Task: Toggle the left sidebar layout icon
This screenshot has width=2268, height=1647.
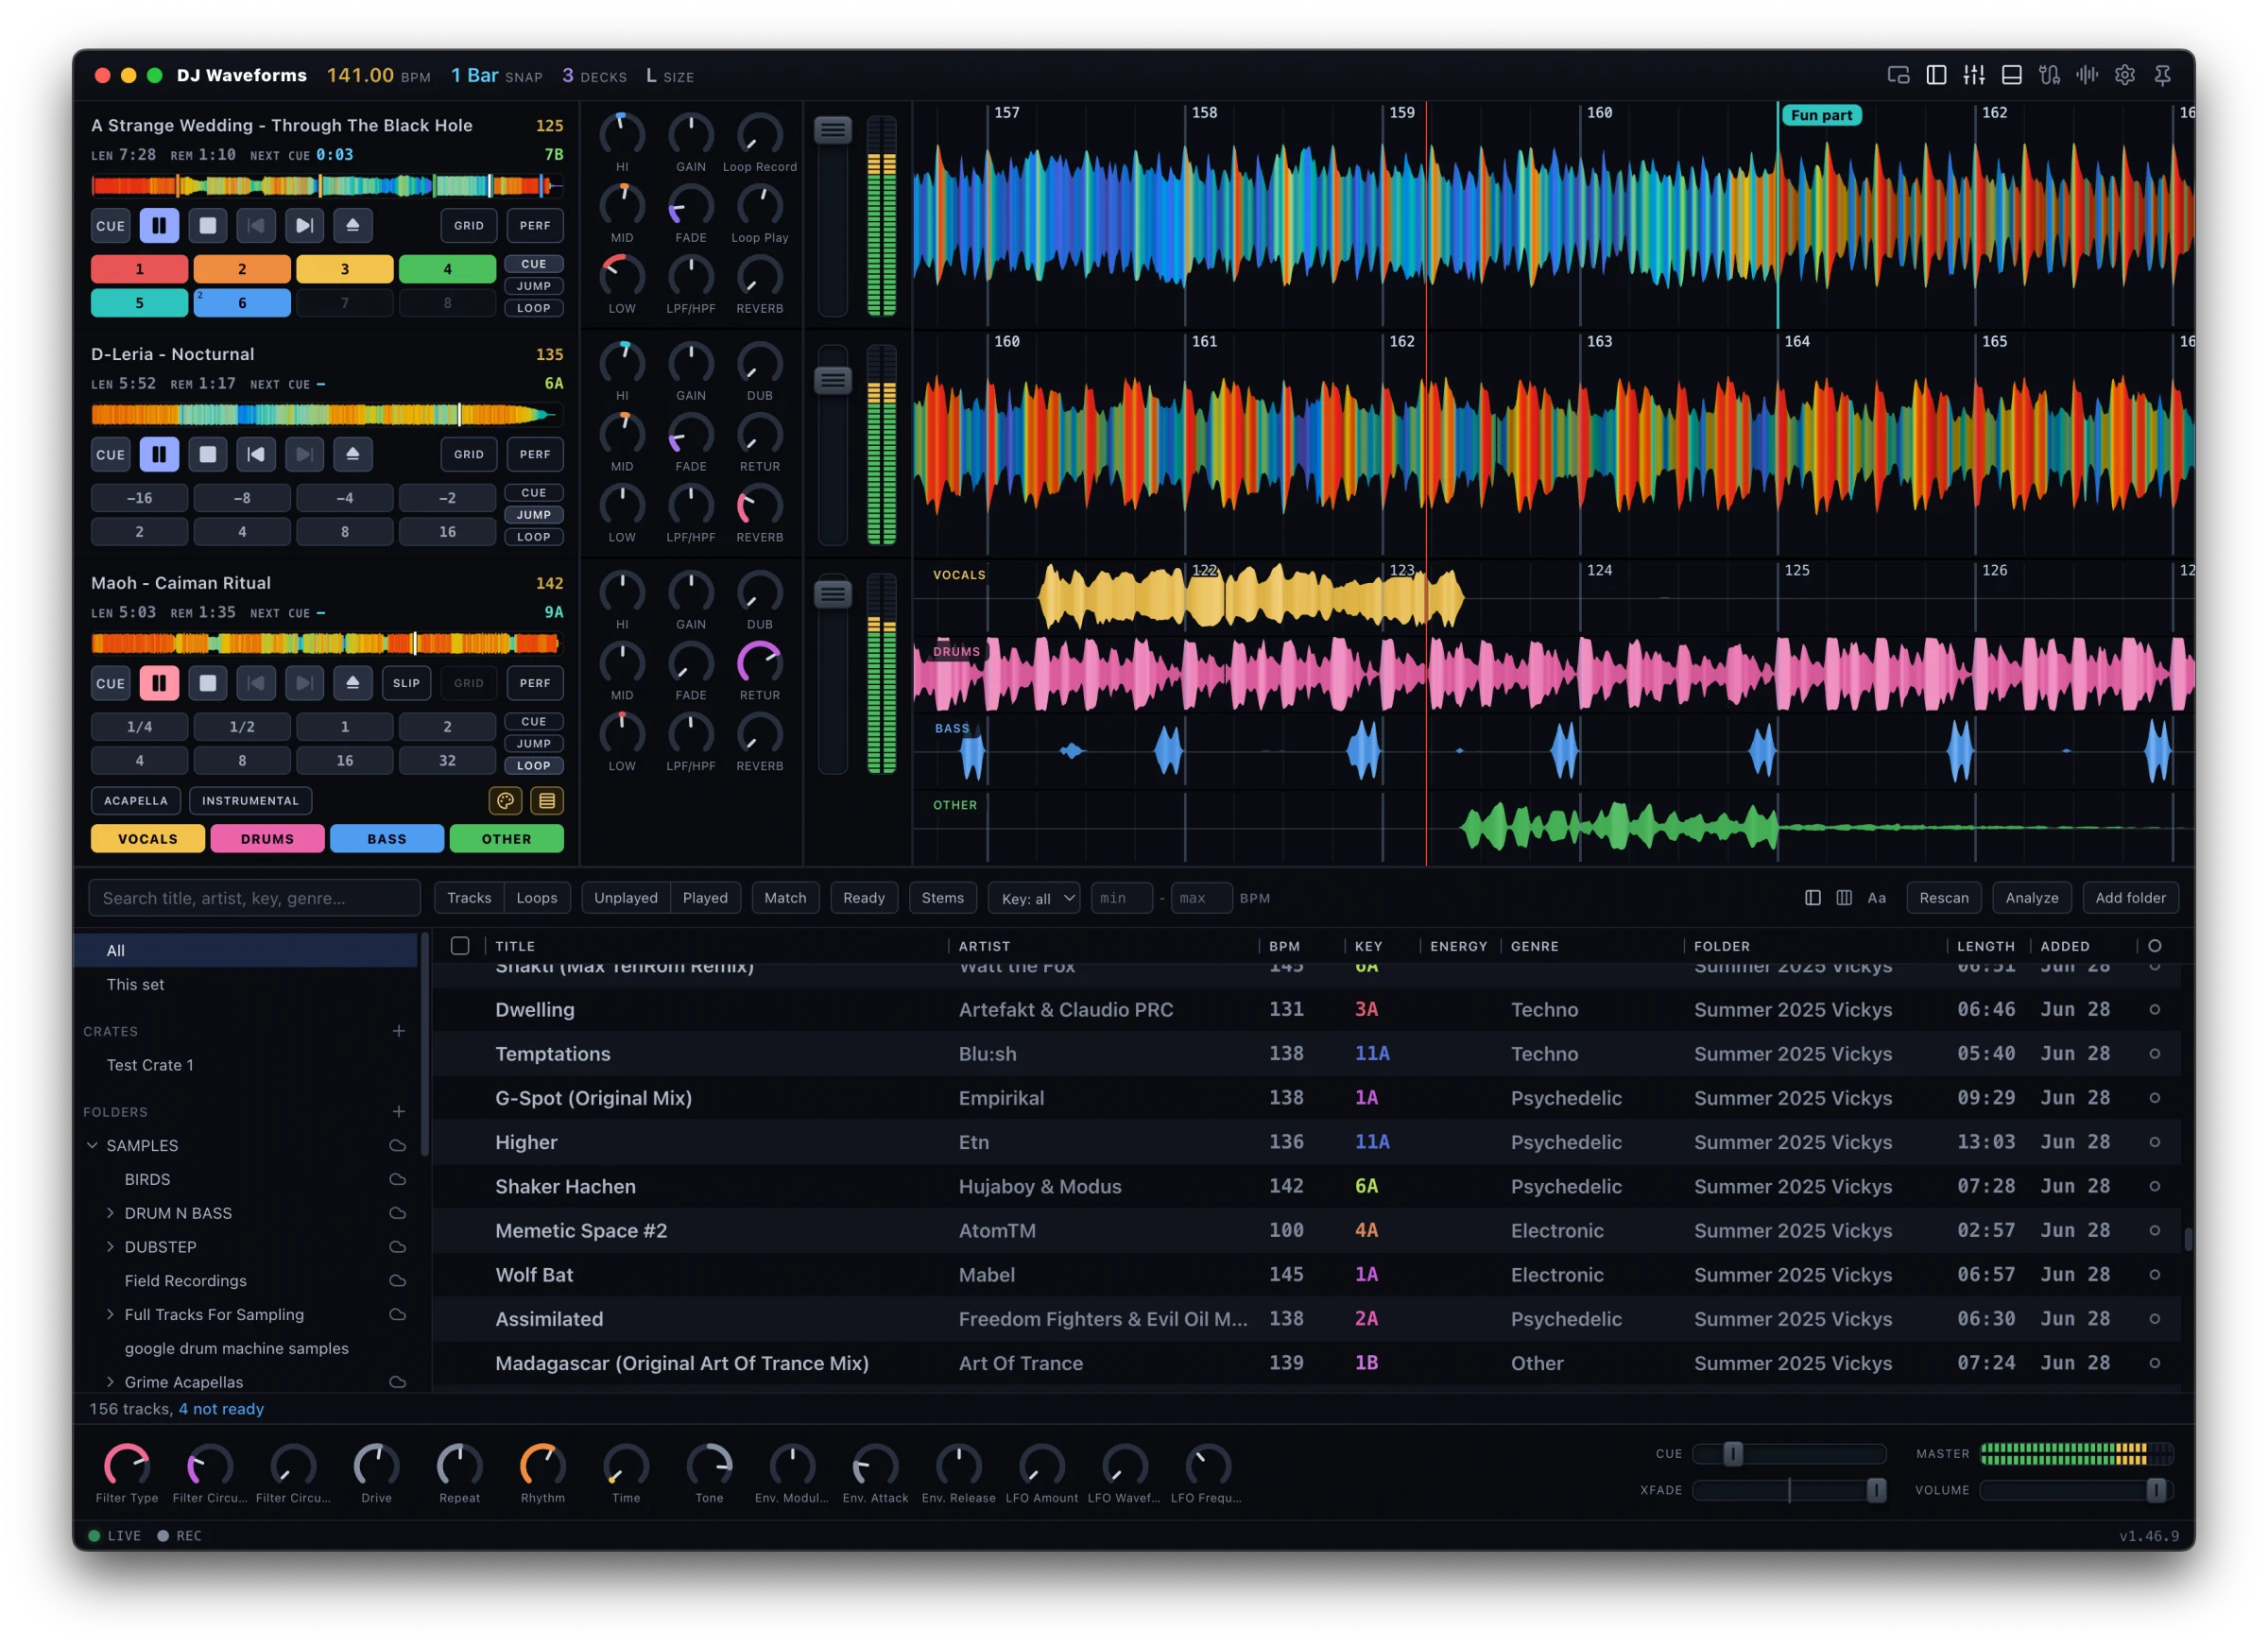Action: [1936, 75]
